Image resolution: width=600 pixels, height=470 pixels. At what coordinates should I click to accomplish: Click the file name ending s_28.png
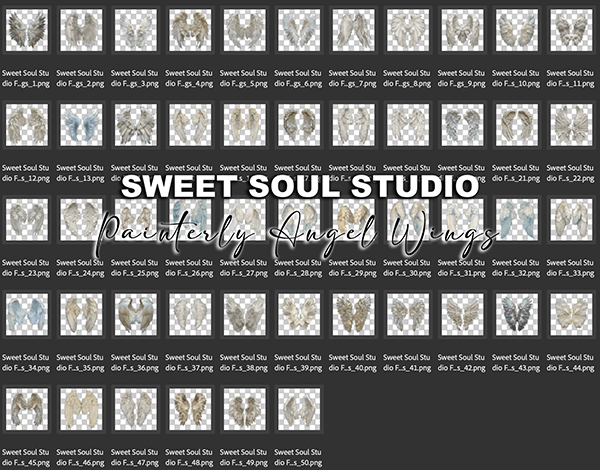pos(298,268)
